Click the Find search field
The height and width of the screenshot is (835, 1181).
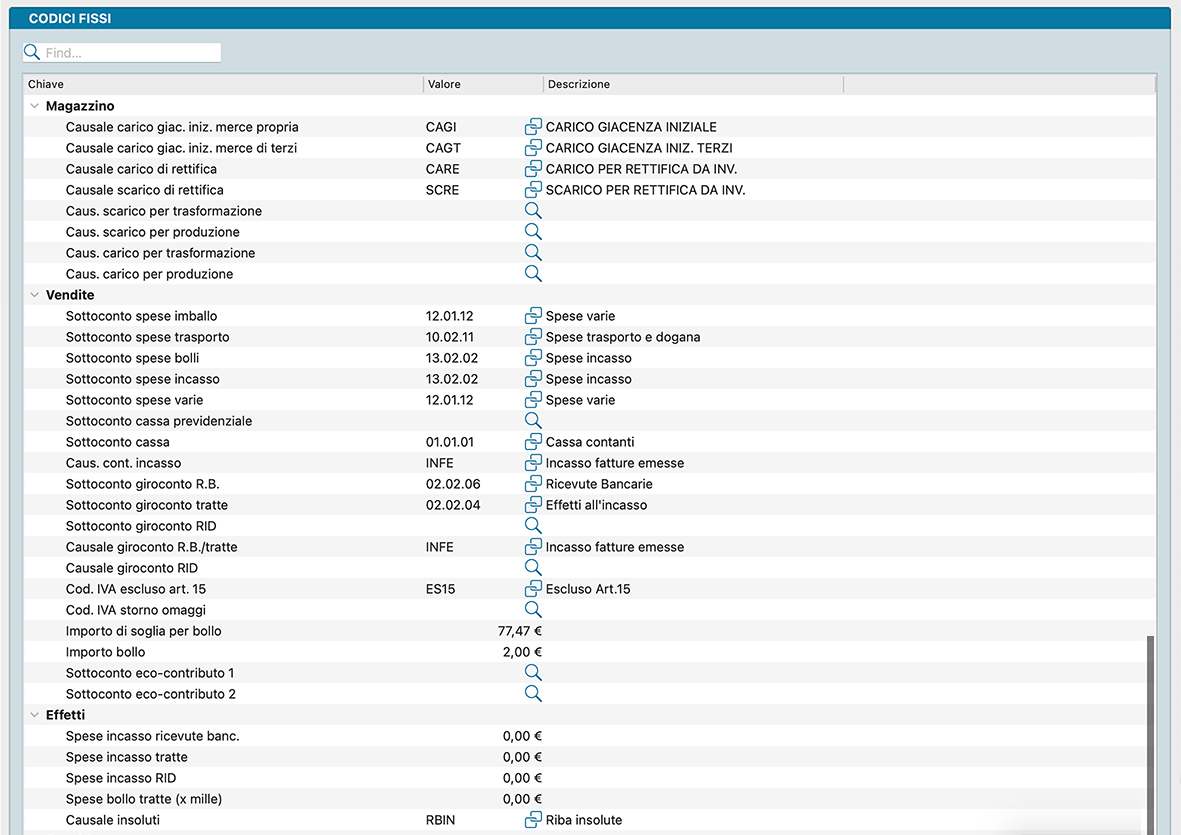(x=130, y=53)
